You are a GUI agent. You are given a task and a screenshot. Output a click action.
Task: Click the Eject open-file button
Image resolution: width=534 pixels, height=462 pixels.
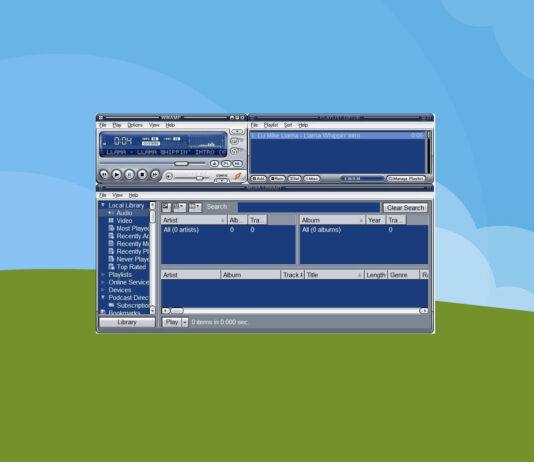(x=214, y=164)
